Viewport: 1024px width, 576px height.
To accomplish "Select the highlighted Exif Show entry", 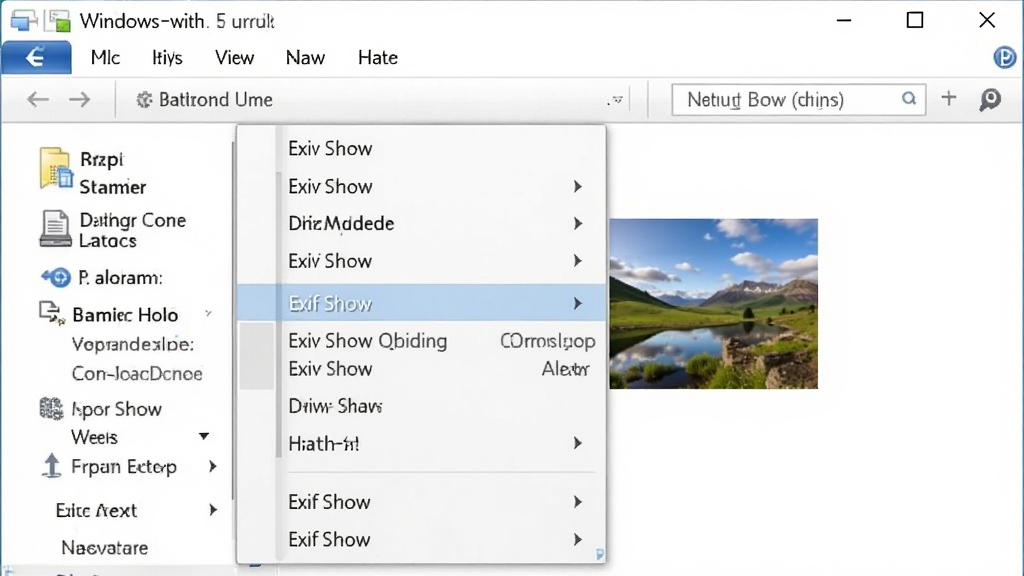I will click(421, 303).
